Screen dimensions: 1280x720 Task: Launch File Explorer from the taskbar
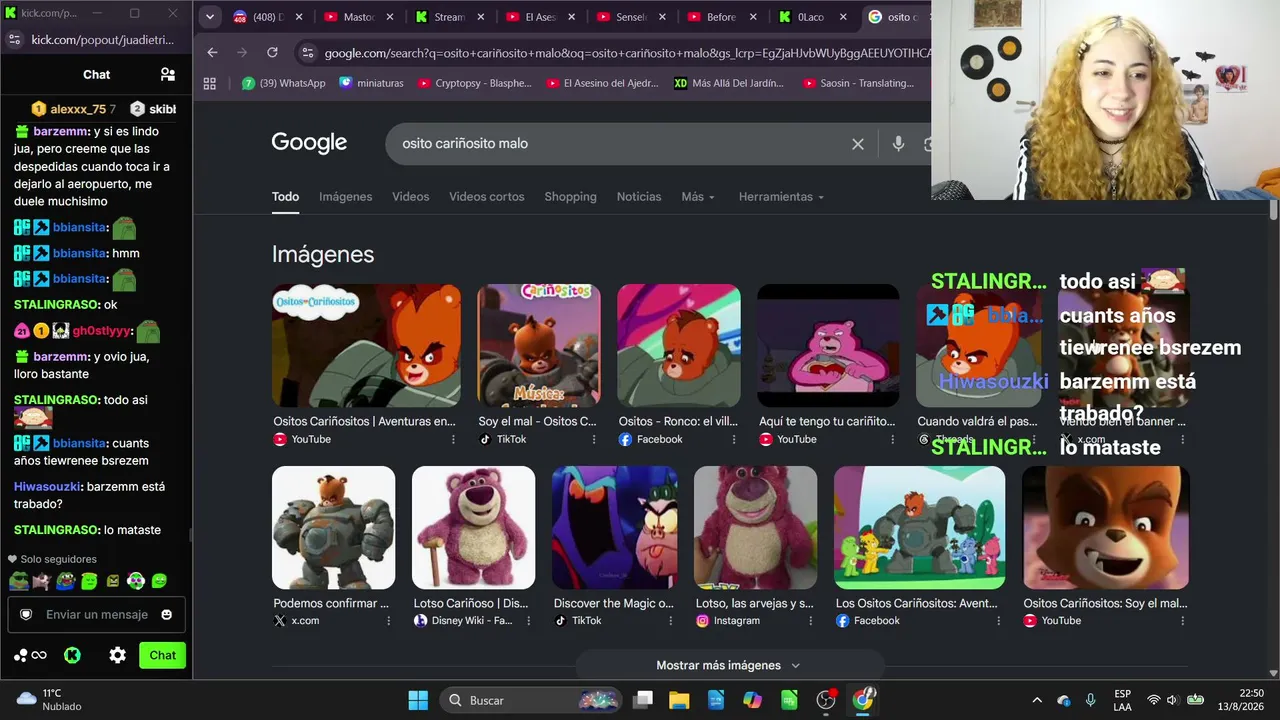coord(679,700)
